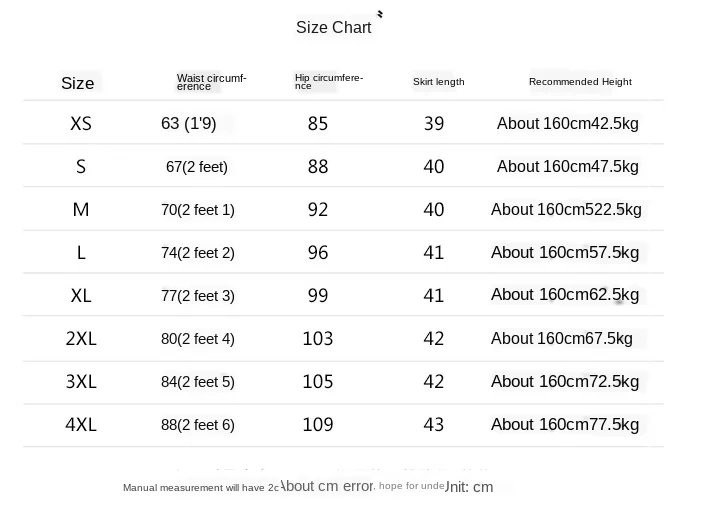The height and width of the screenshot is (510, 706).
Task: Select About 160cm42.5kg recommendation
Action: [x=568, y=123]
